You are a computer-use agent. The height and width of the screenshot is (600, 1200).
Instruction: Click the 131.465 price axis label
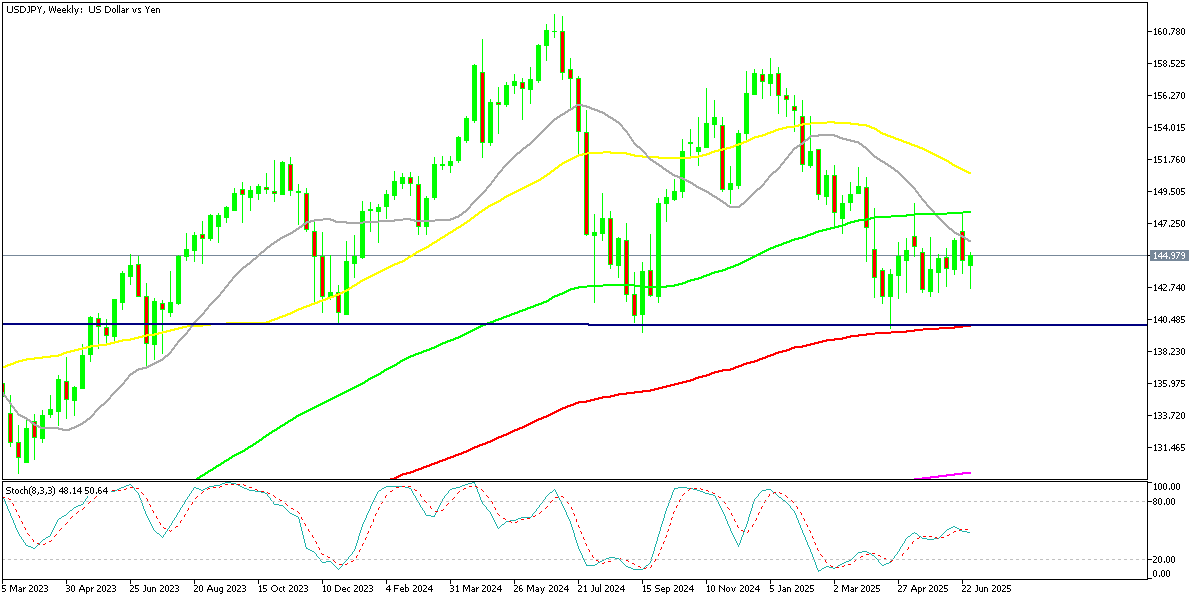click(1169, 448)
